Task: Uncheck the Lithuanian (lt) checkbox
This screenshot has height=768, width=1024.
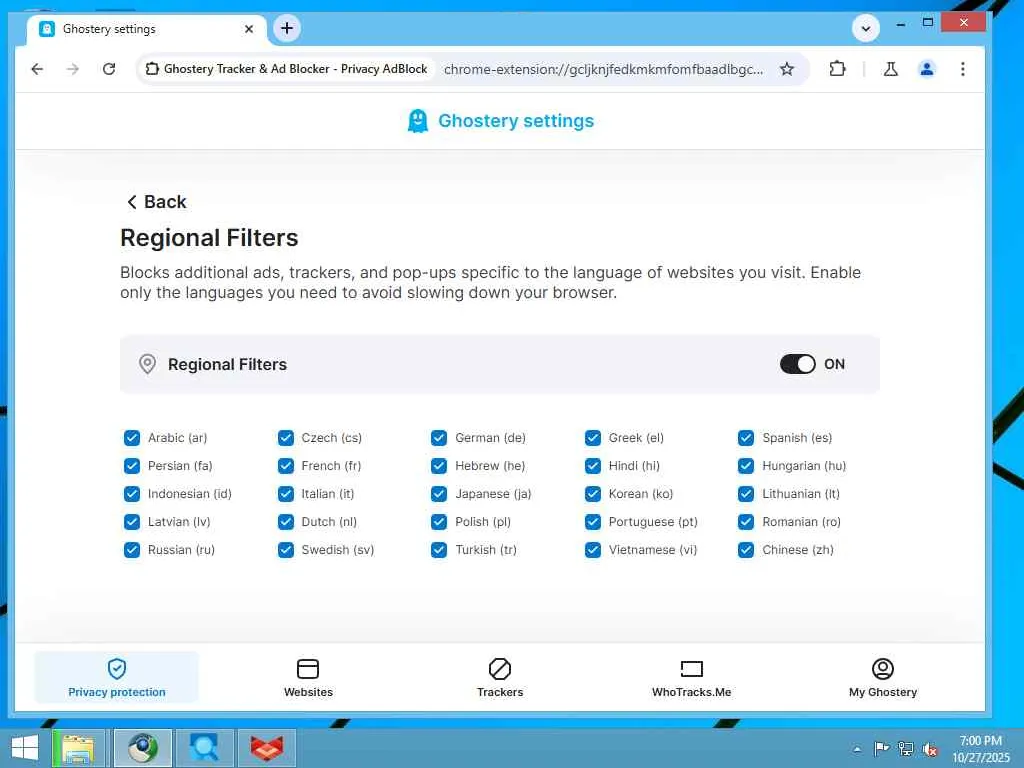Action: (x=746, y=494)
